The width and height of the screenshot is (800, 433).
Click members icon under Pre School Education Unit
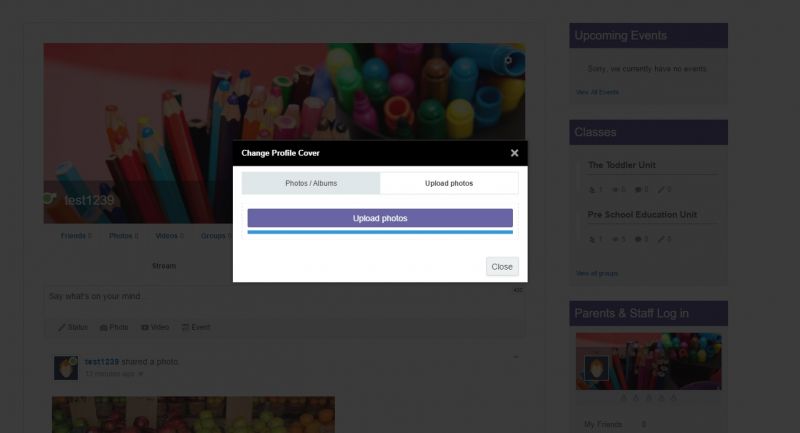click(592, 239)
